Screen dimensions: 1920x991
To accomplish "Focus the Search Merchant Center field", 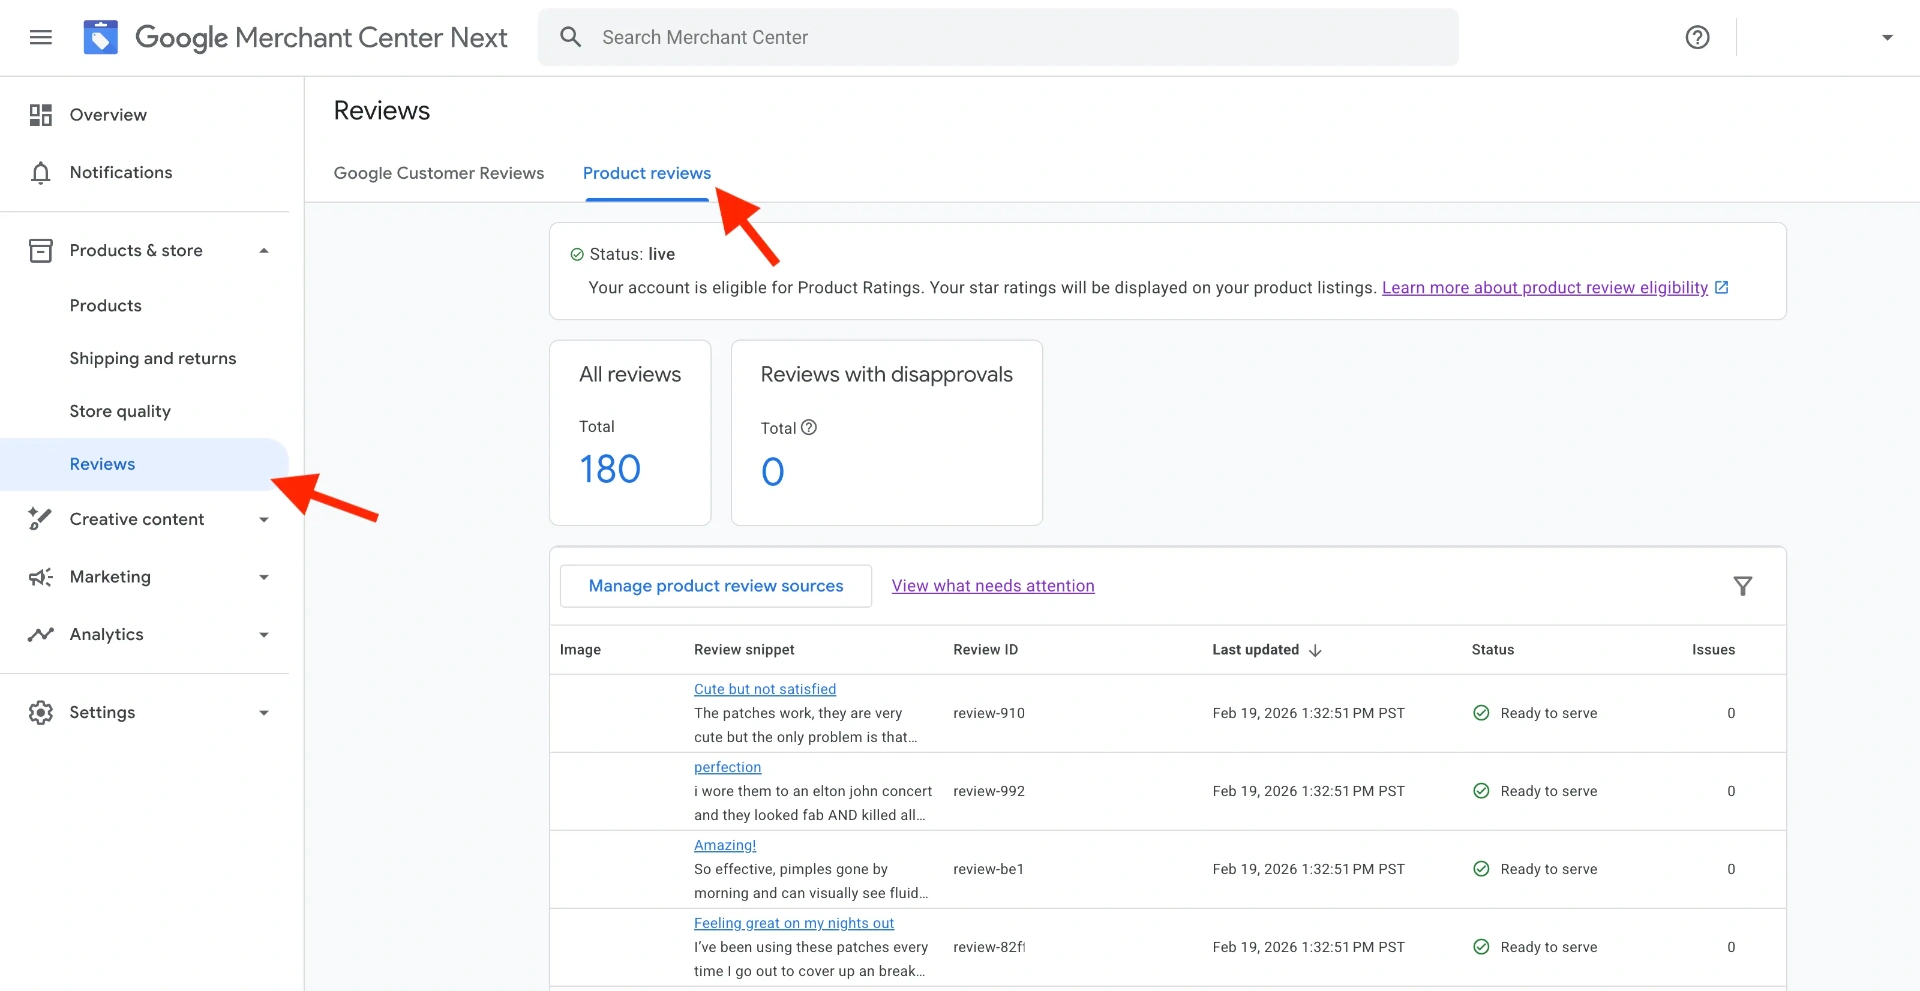I will [x=998, y=37].
